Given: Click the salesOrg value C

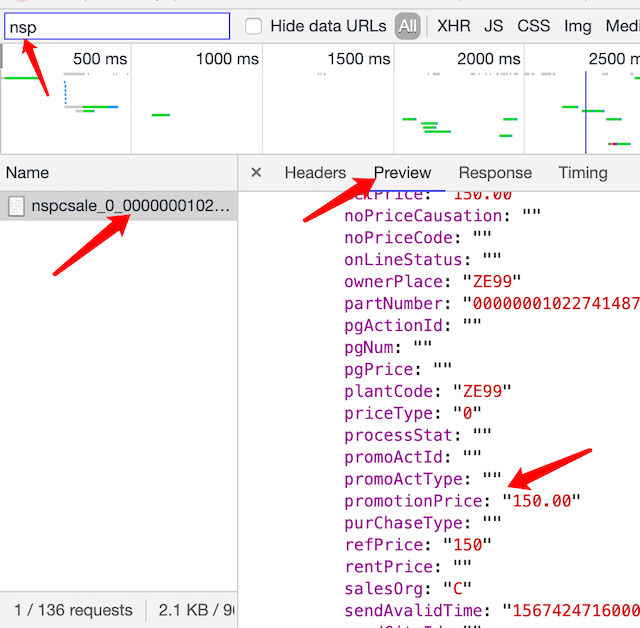Looking at the screenshot, I should click(x=458, y=589).
